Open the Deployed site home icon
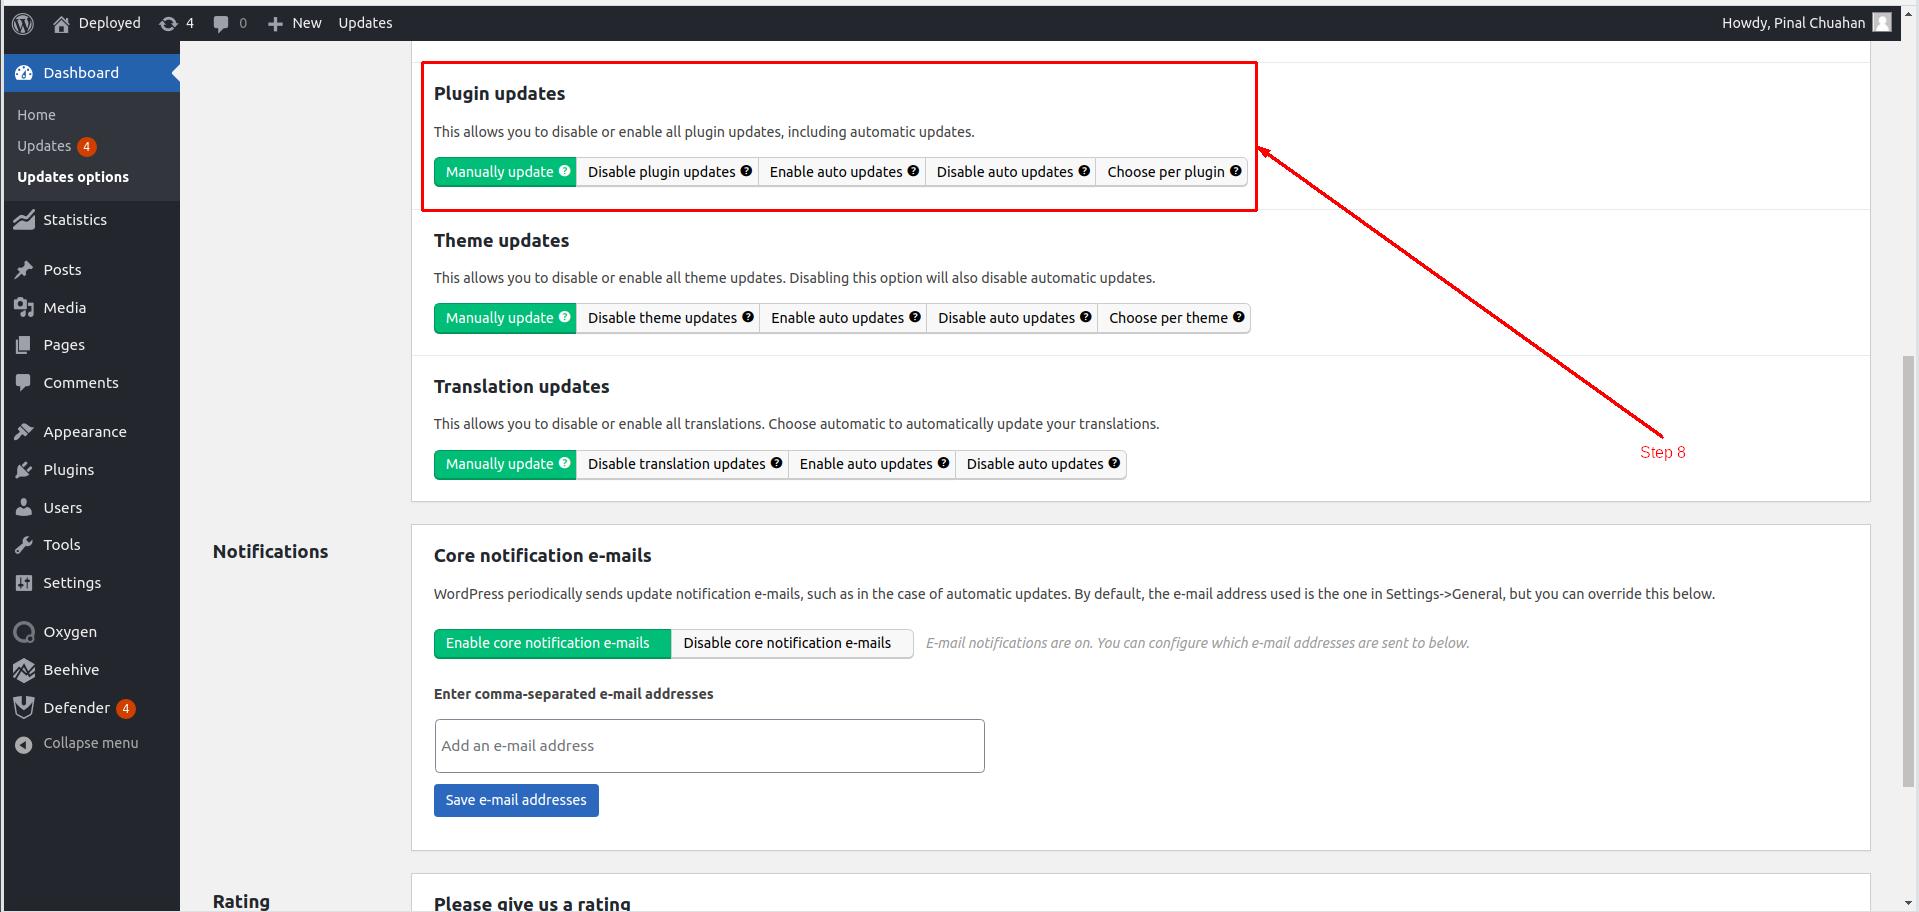The image size is (1919, 912). pyautogui.click(x=61, y=23)
